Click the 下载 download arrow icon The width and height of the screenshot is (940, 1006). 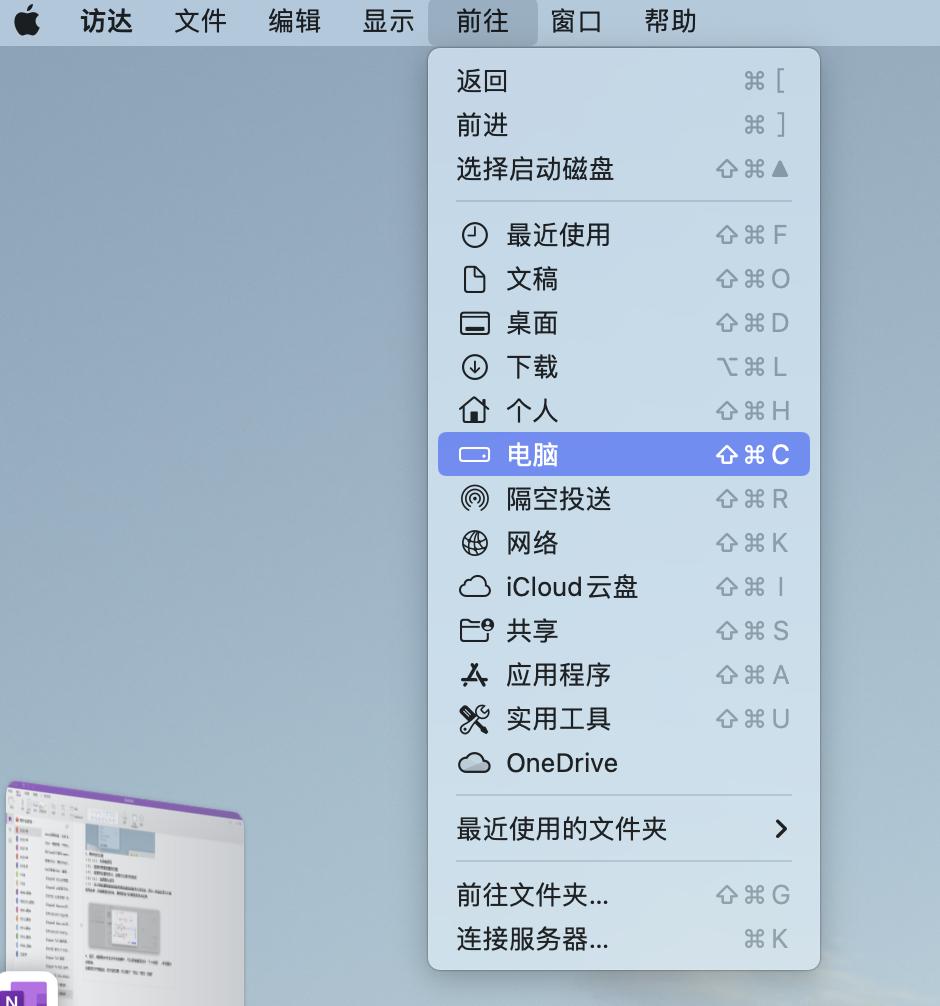(474, 367)
